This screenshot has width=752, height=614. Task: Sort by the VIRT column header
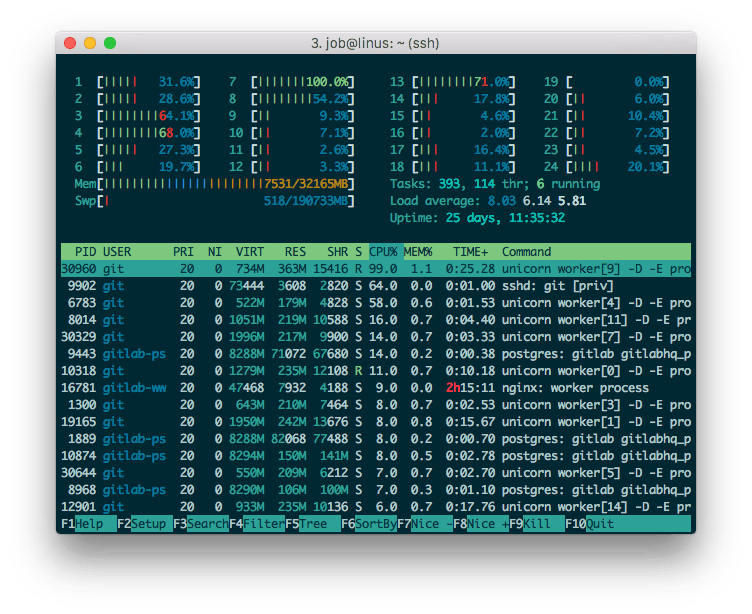[x=250, y=252]
